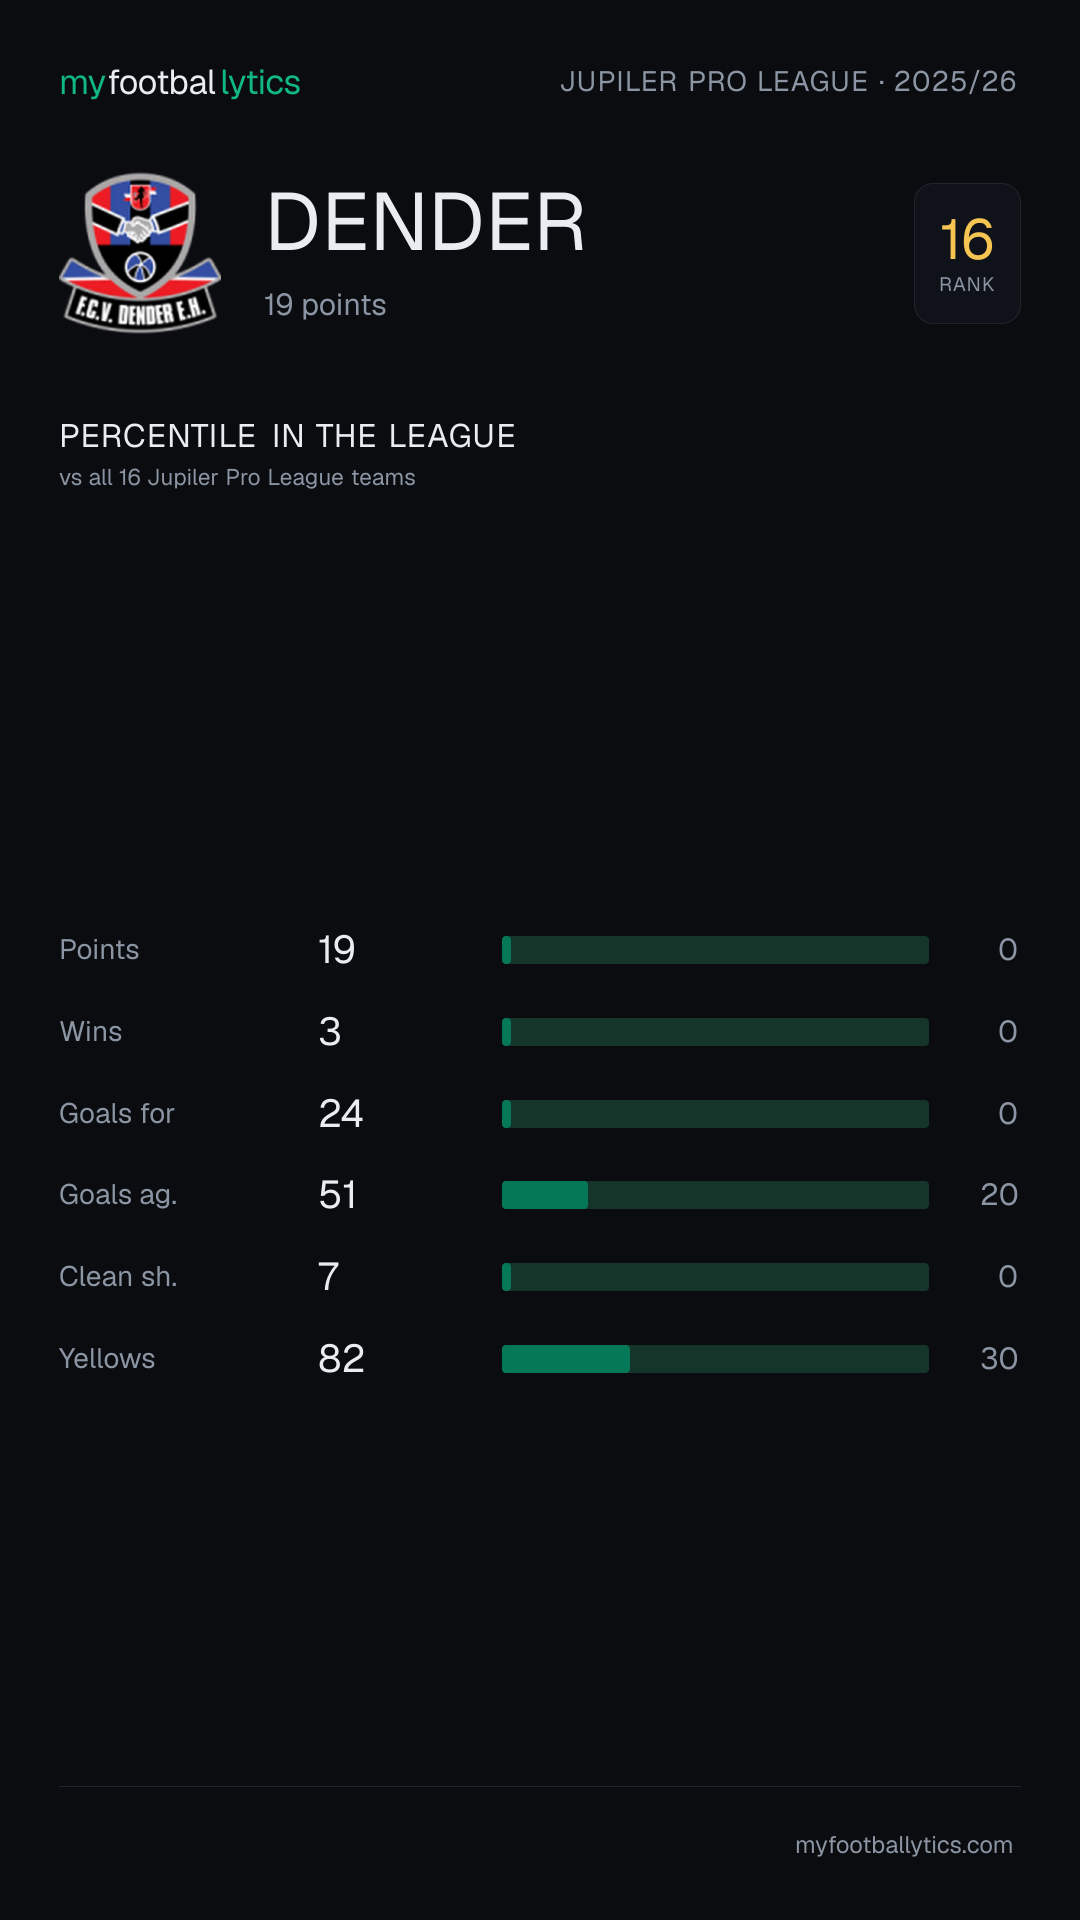Click the DENDER team name heading
The image size is (1080, 1920).
pos(425,222)
